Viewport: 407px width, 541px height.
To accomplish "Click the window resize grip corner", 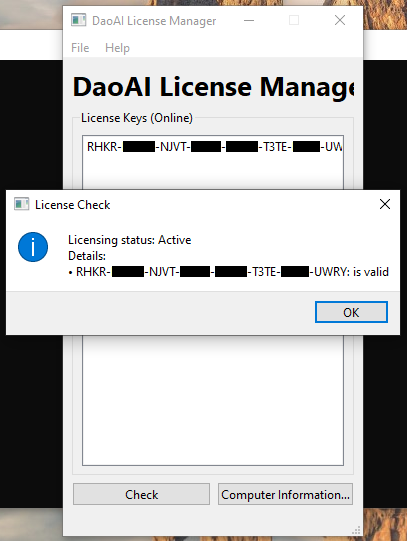I will click(357, 530).
